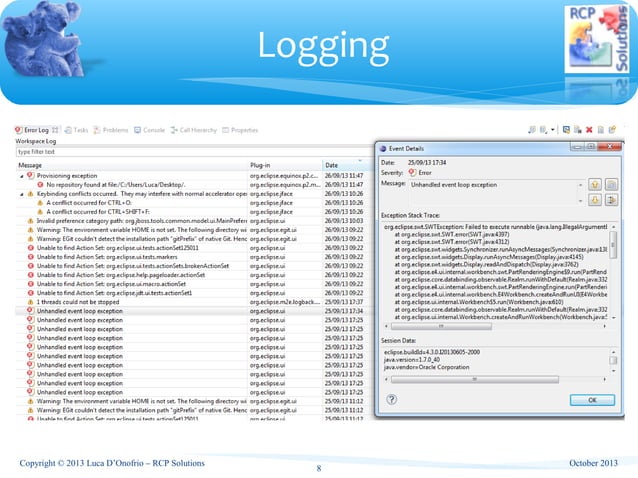Collapse the Provisioning exception entry
This screenshot has width=638, height=478.
click(22, 176)
